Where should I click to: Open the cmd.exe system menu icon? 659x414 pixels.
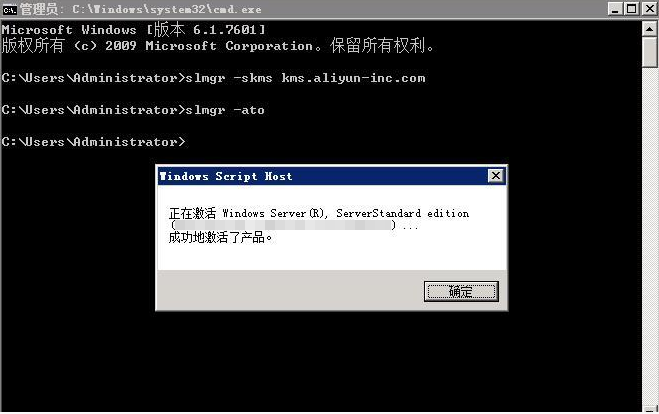[9, 9]
